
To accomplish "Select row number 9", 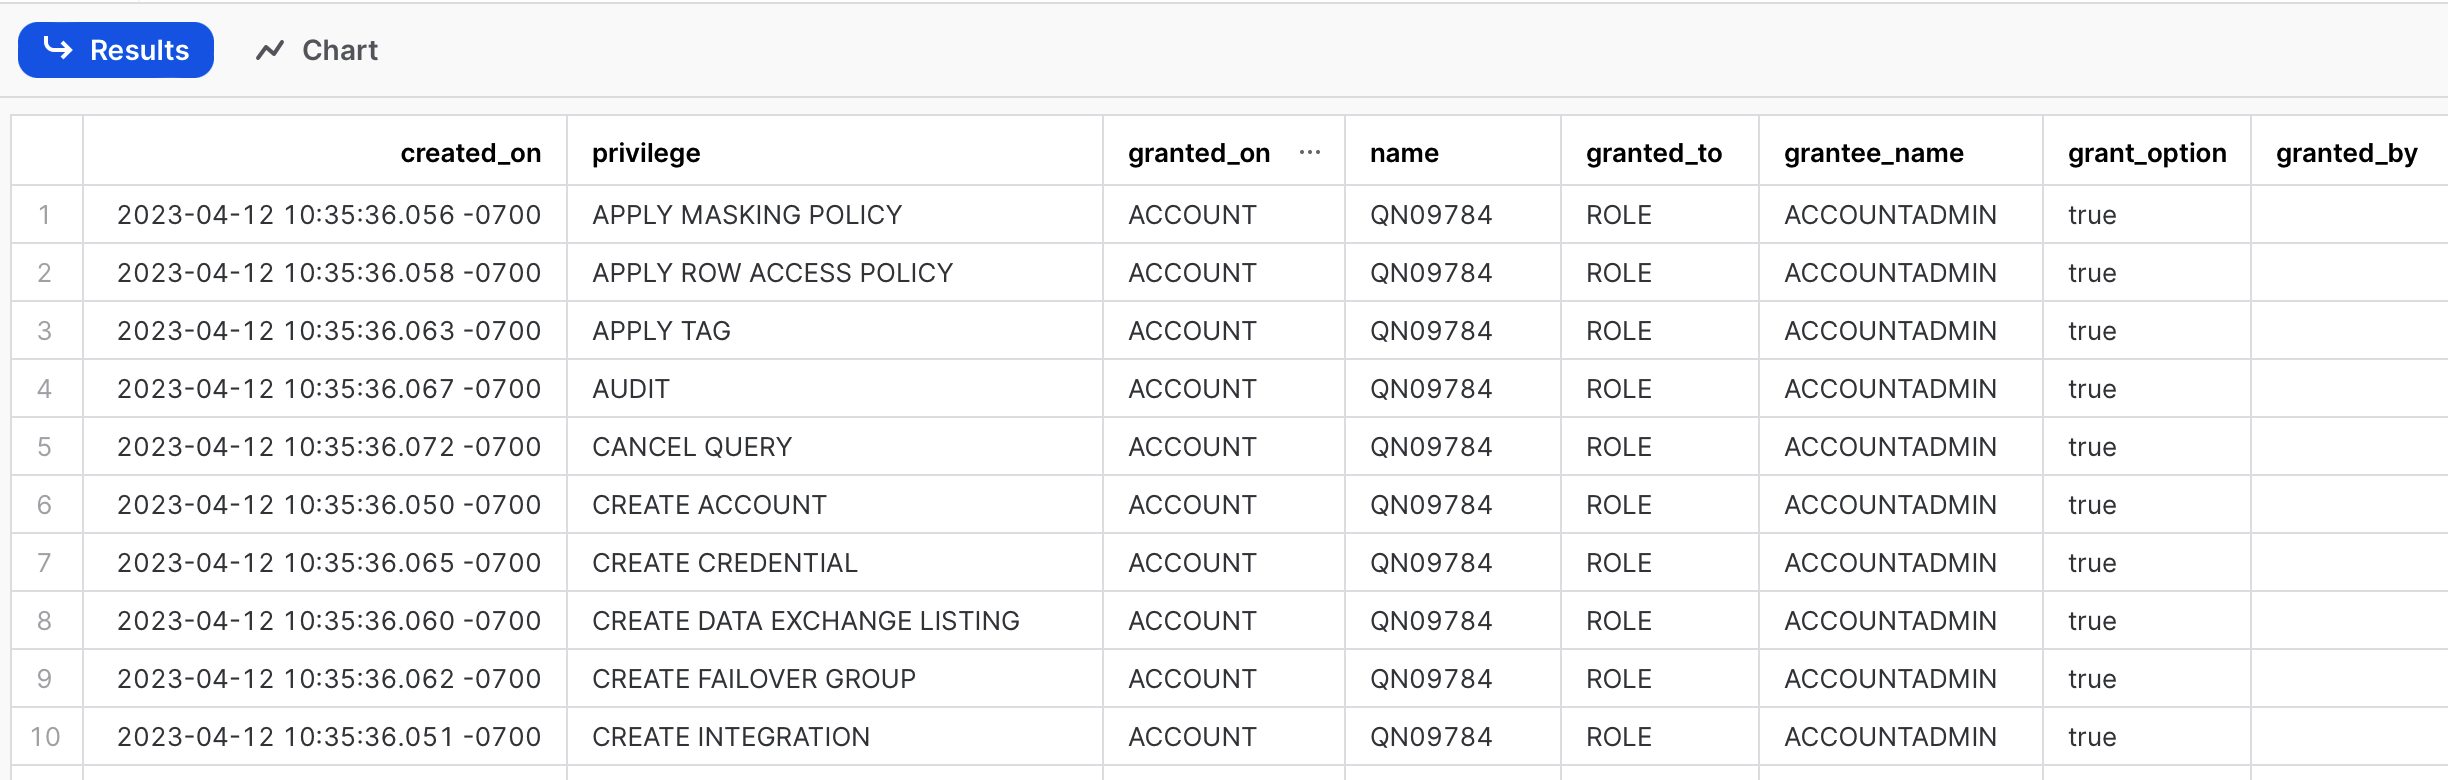I will tap(45, 679).
